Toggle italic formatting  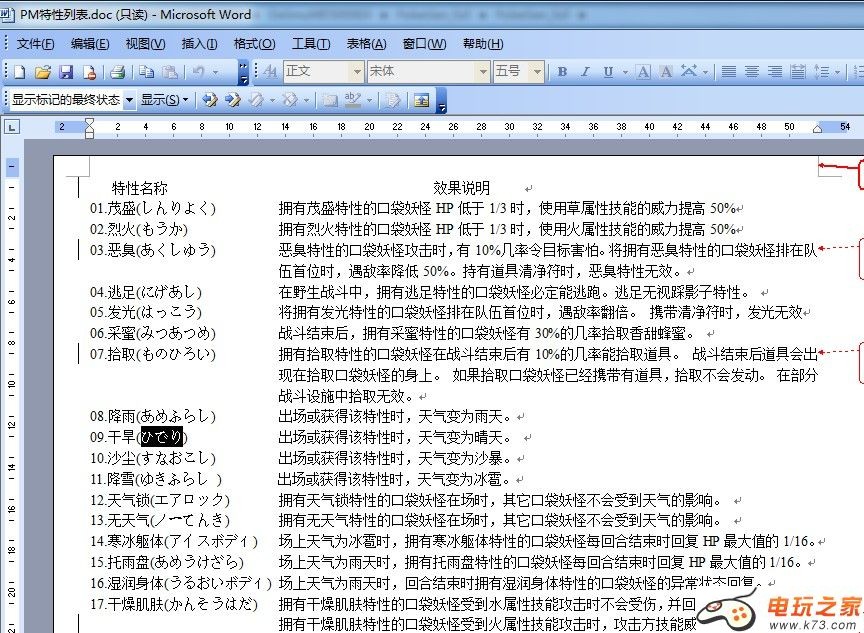point(585,72)
